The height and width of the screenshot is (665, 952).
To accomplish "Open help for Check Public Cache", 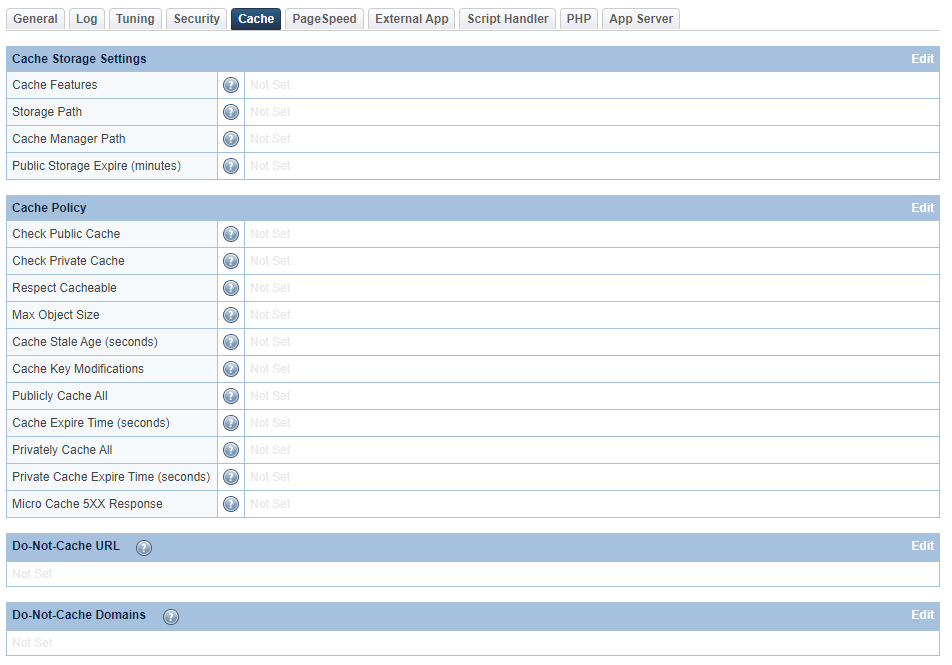I will point(231,233).
